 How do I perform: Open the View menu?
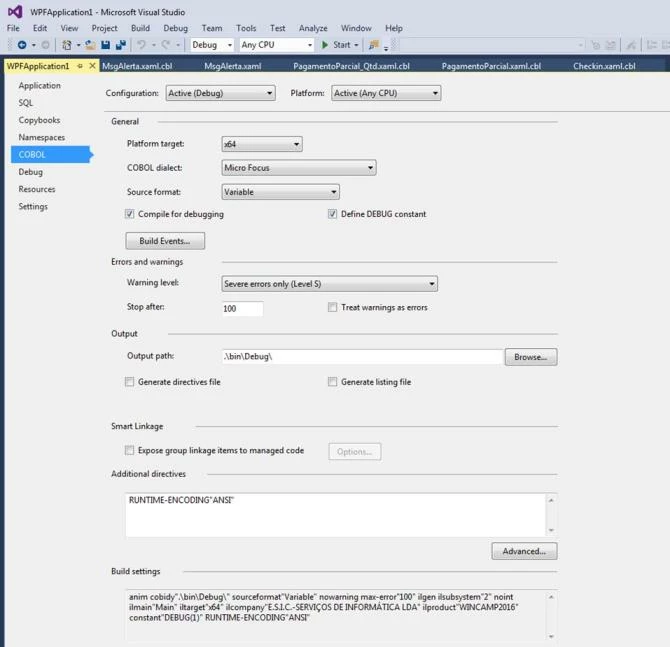69,28
